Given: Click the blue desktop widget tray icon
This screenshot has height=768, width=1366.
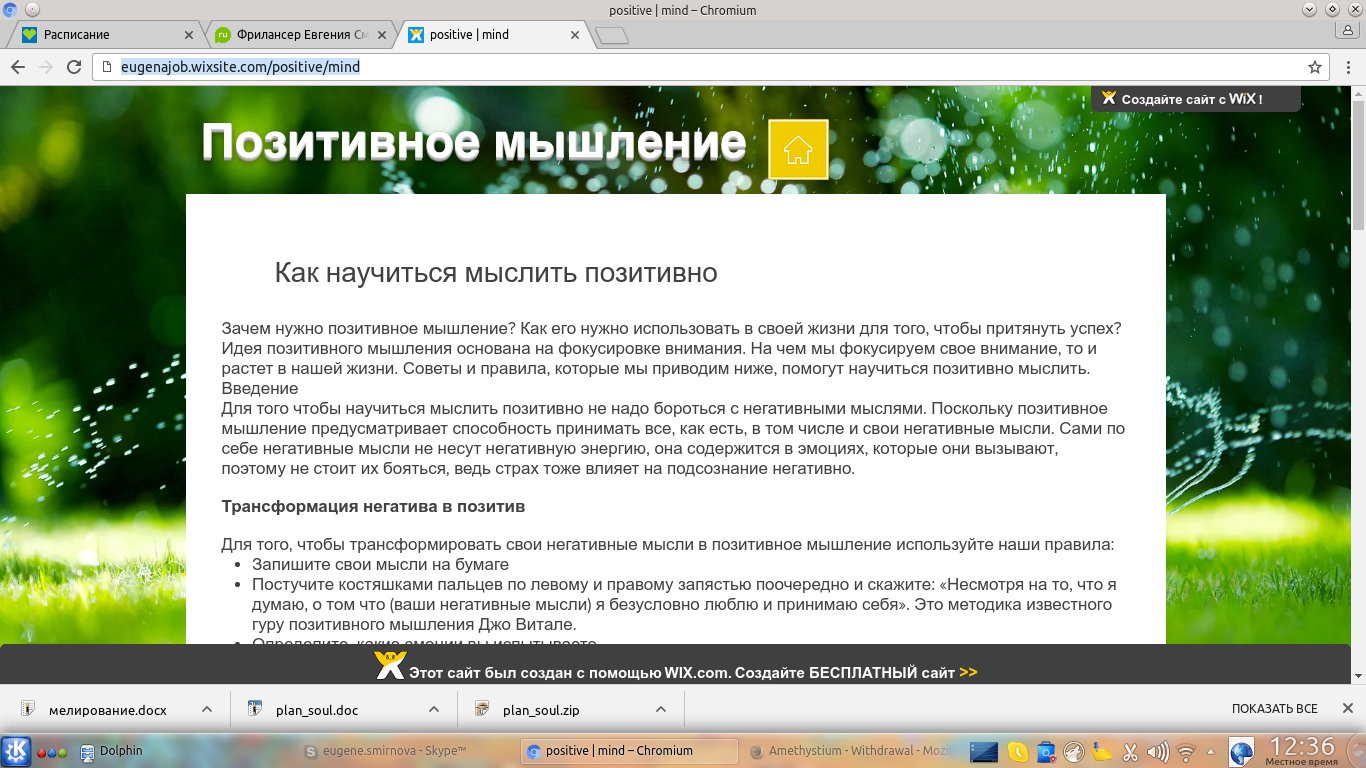Looking at the screenshot, I should (x=984, y=751).
